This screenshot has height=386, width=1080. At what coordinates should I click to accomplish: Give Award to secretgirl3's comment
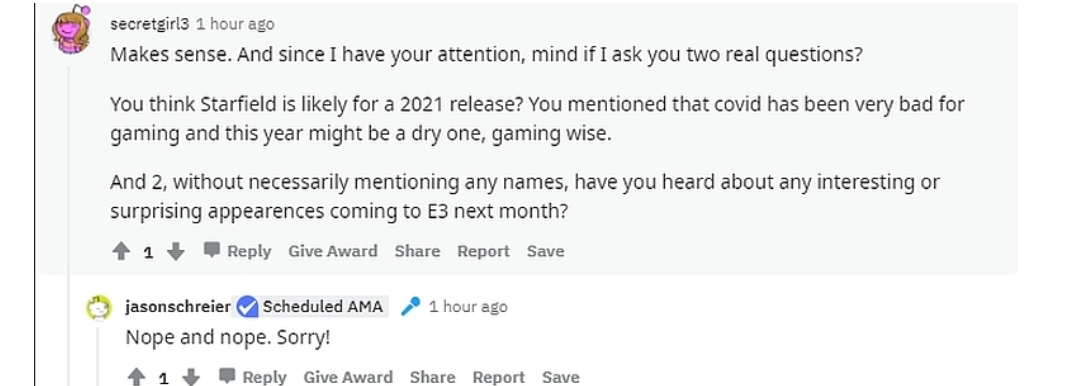coord(333,251)
